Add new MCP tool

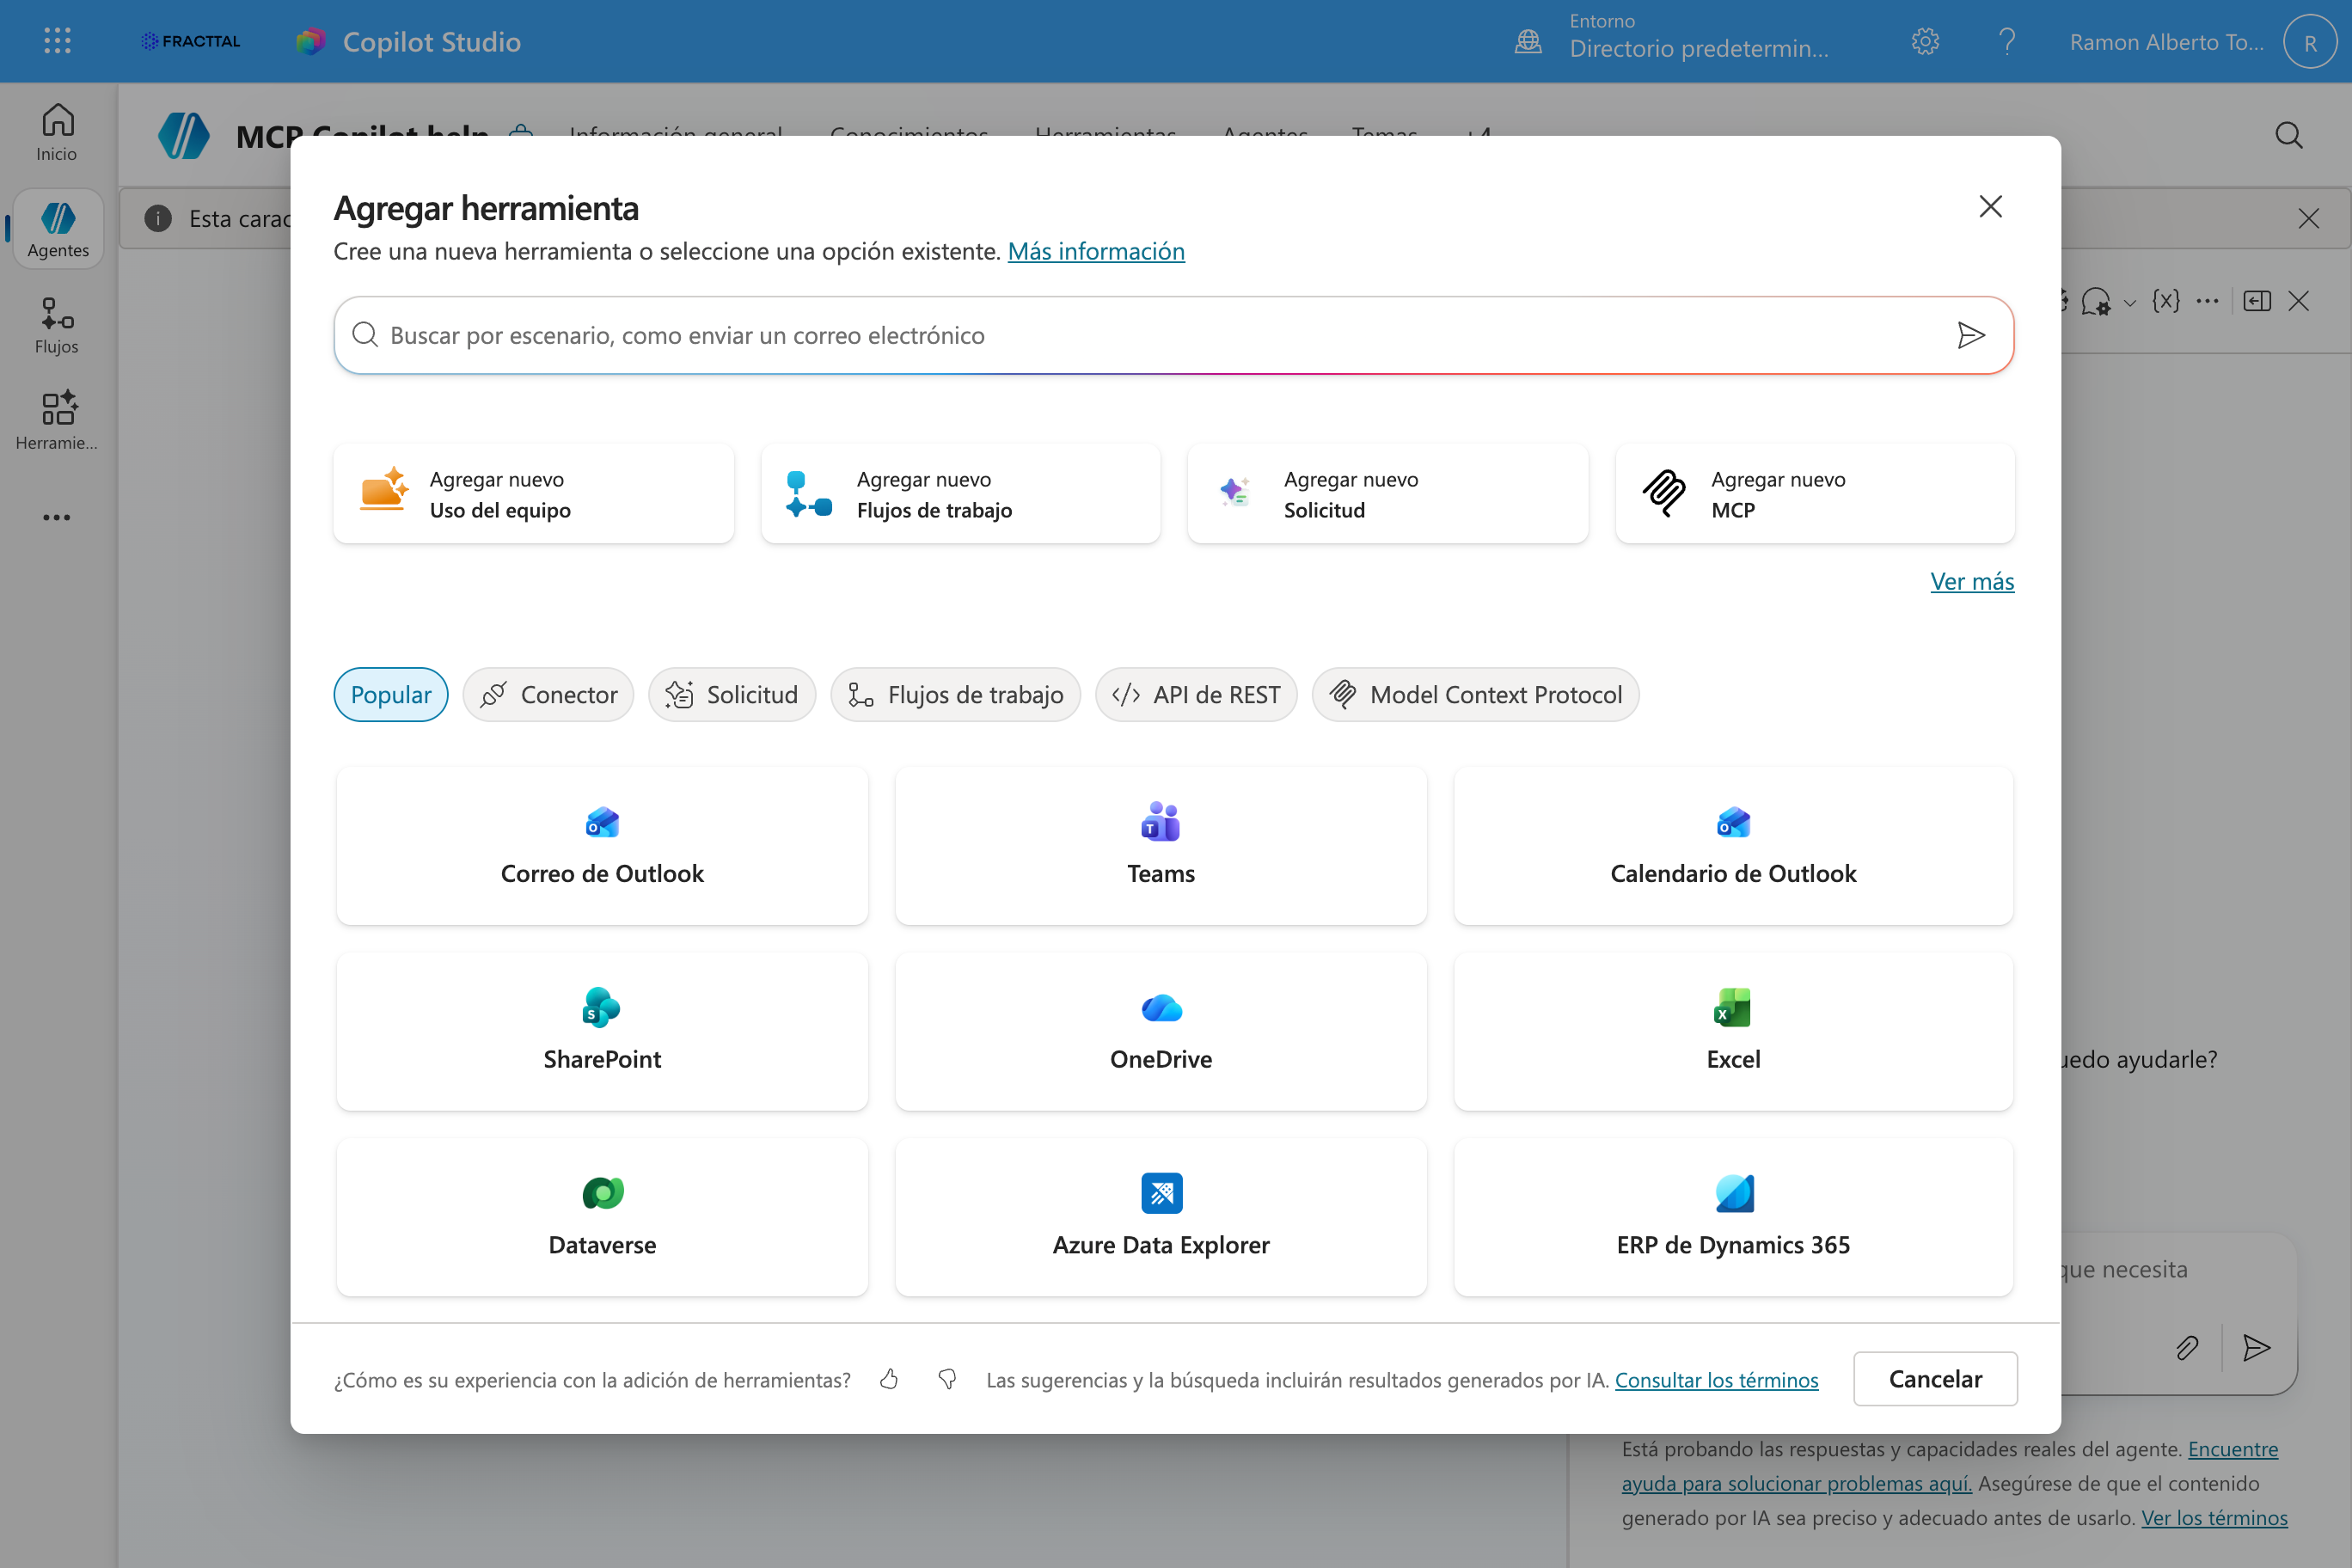(1814, 494)
